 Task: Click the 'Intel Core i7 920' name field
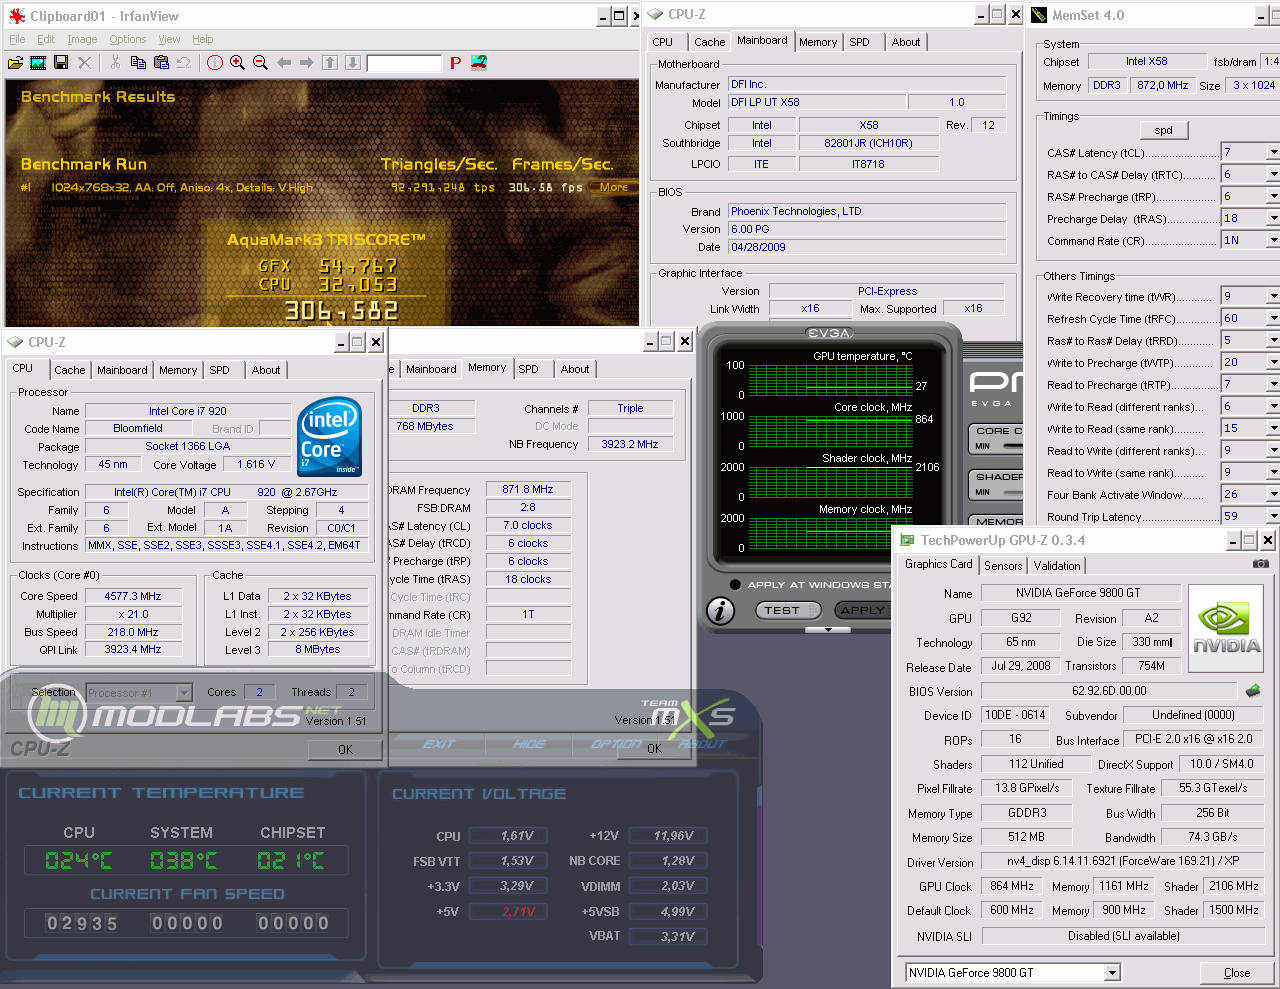pos(188,411)
